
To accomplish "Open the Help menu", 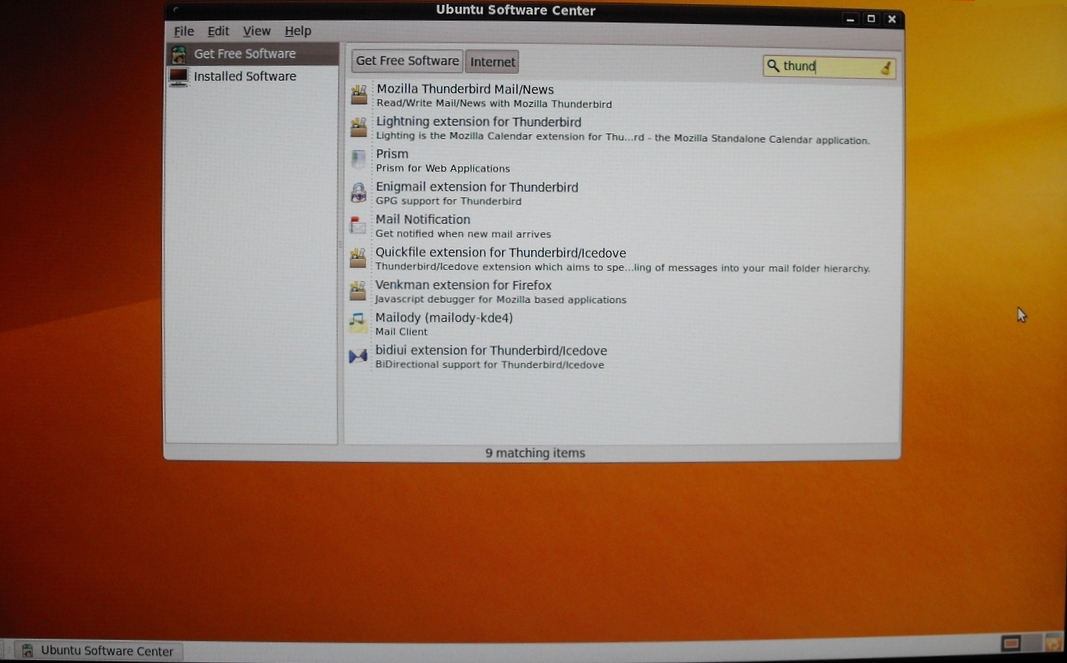I will click(x=297, y=31).
